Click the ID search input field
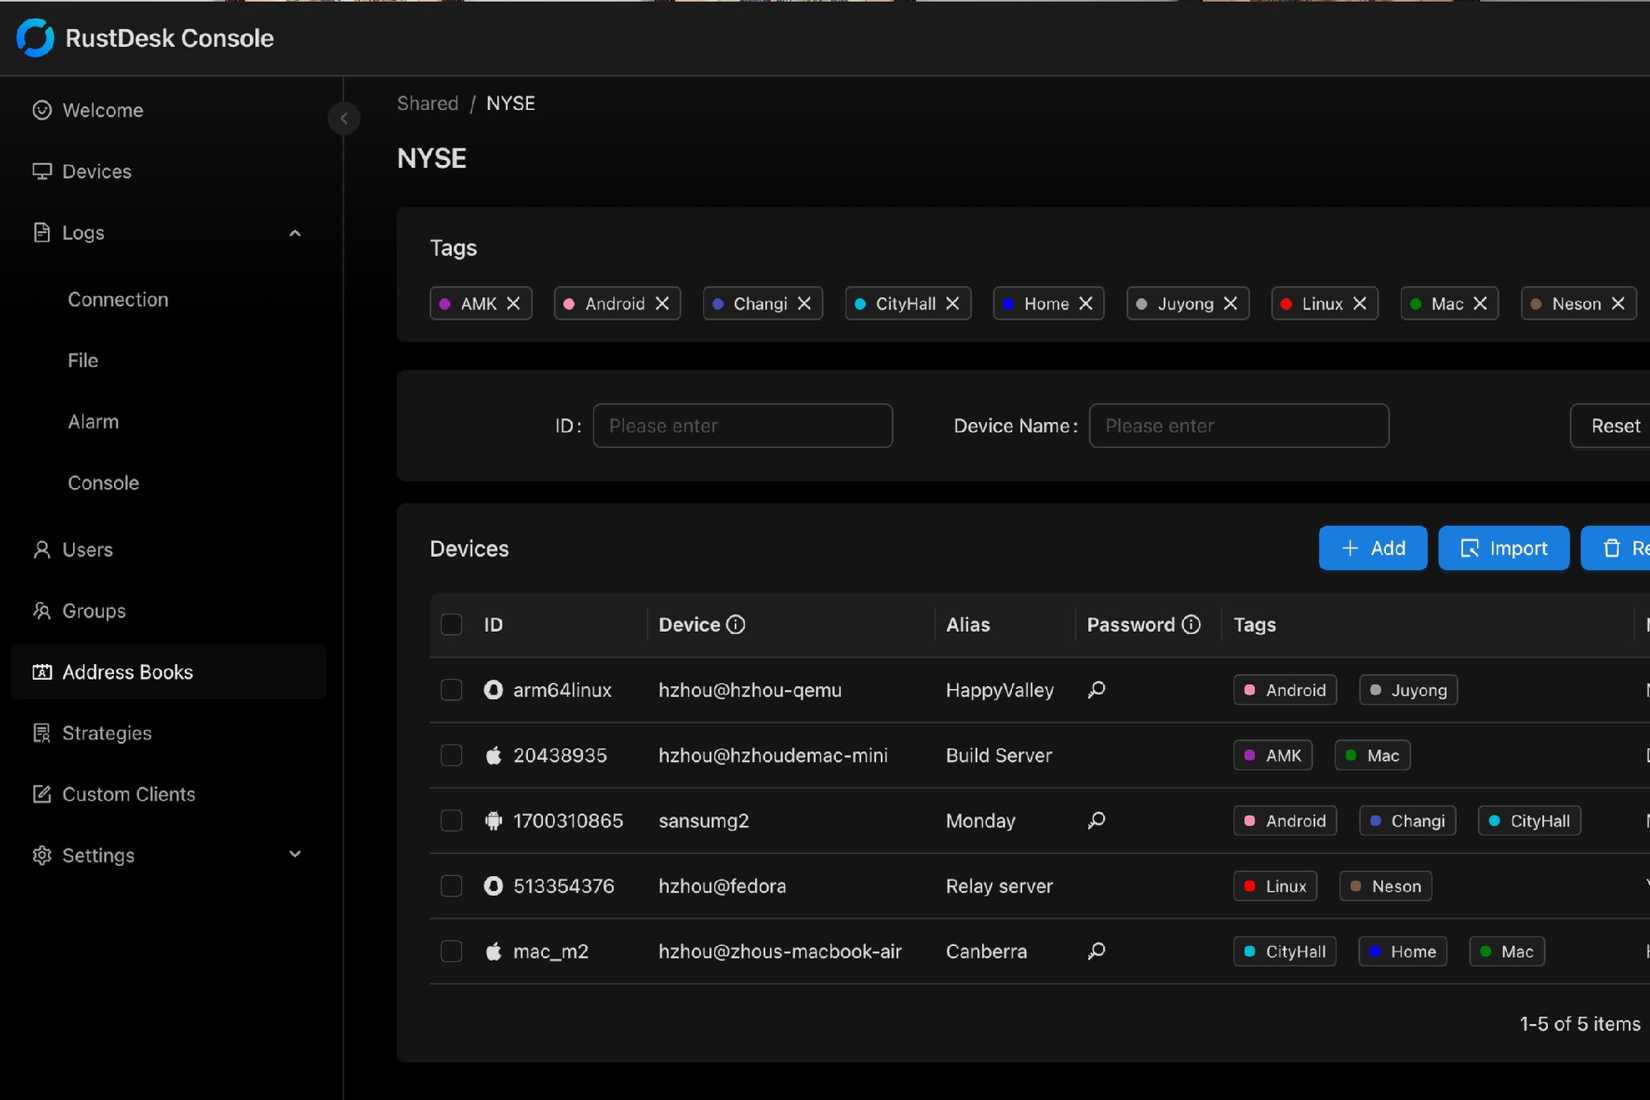 [743, 425]
